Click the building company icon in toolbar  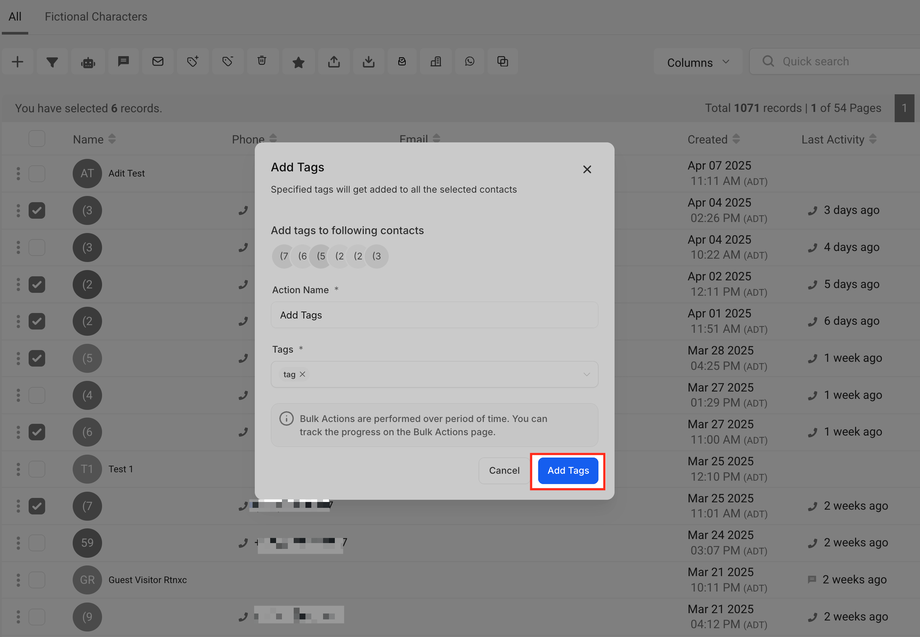pyautogui.click(x=436, y=62)
